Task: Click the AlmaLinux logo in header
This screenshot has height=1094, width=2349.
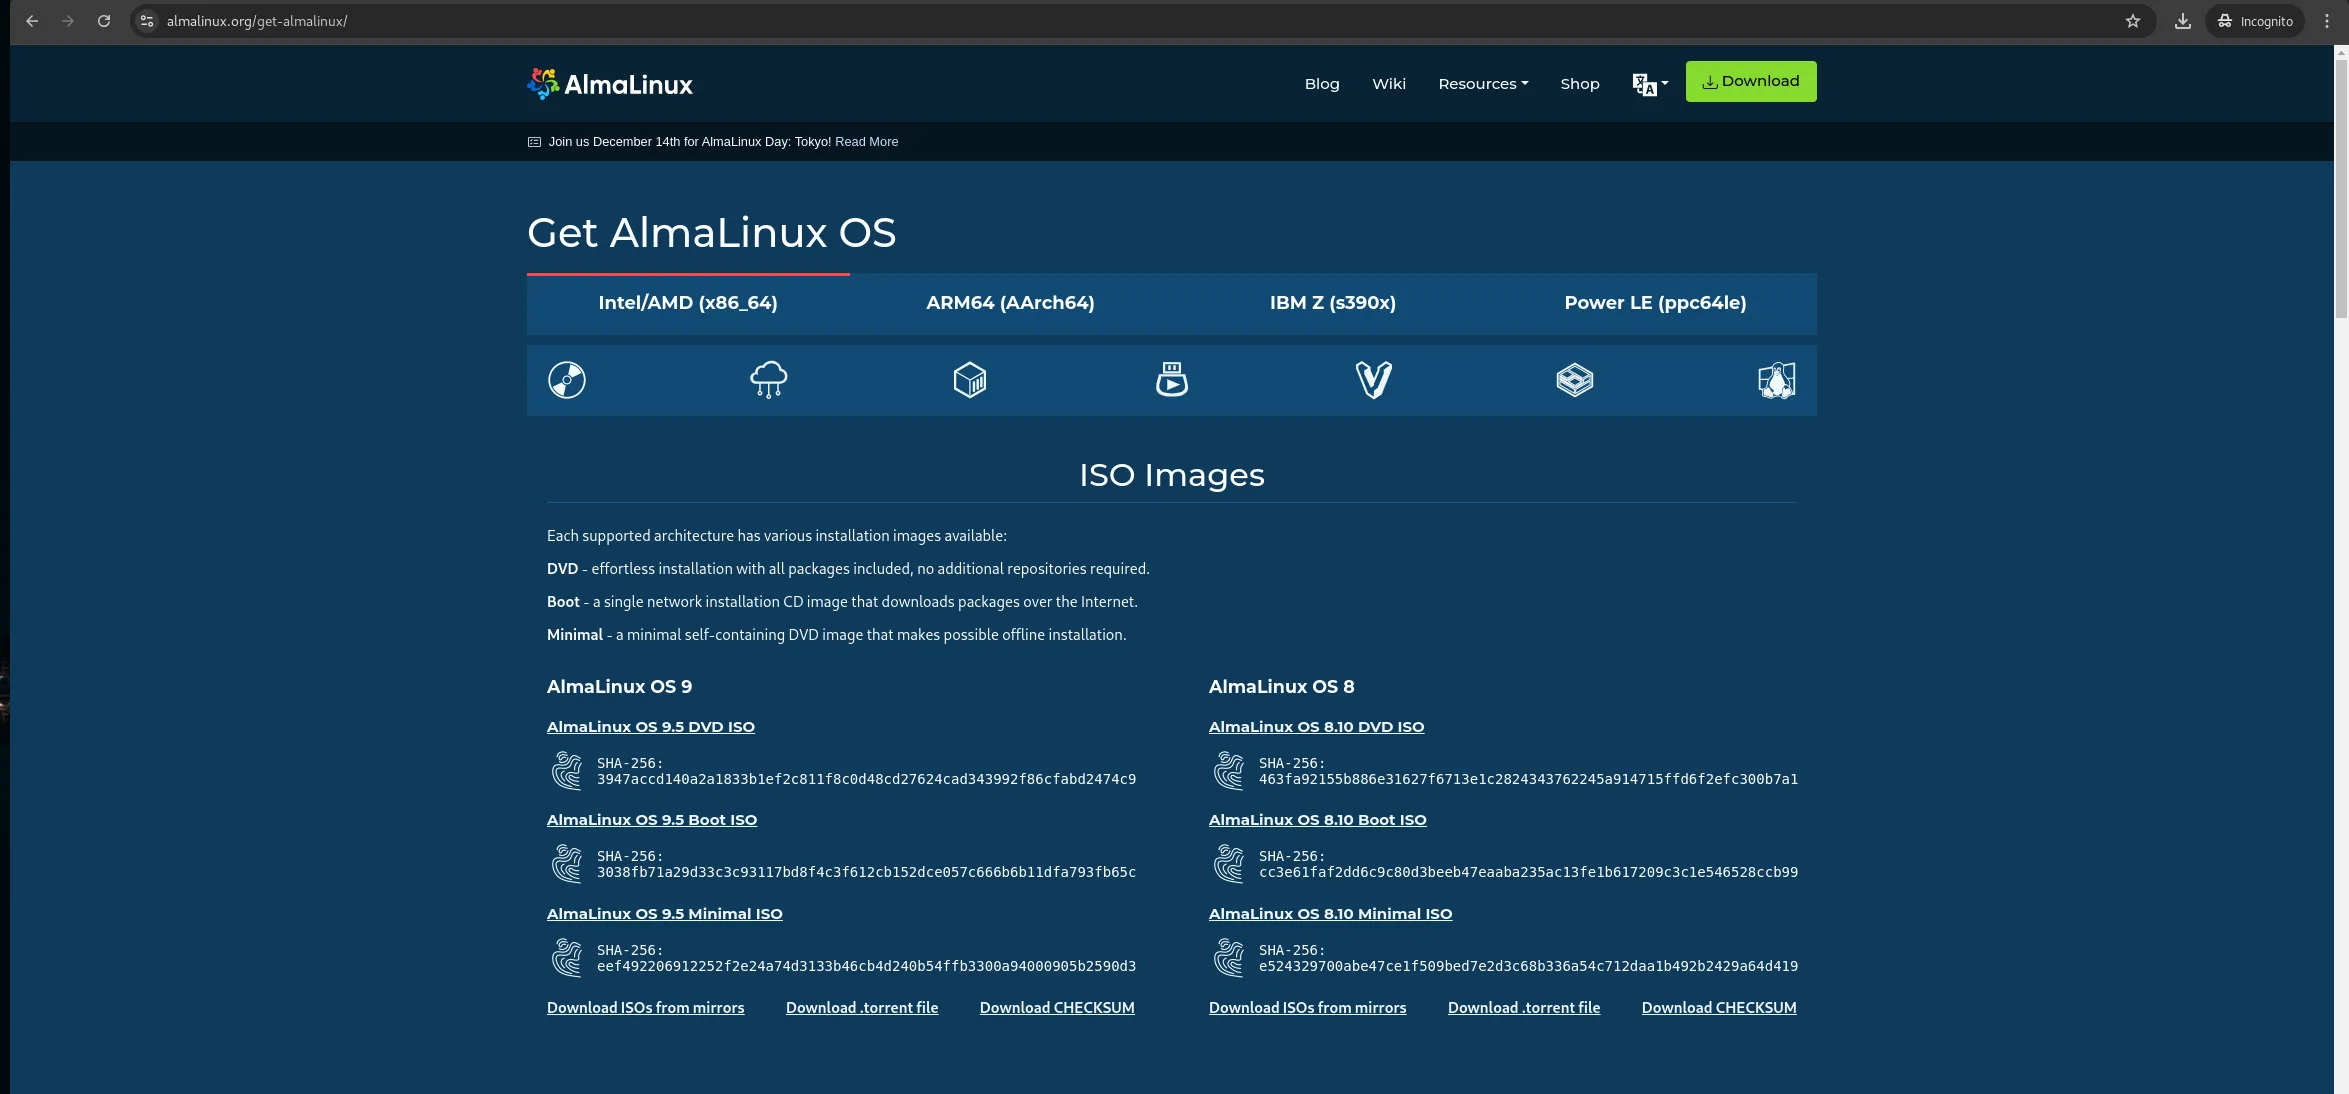Action: (x=610, y=84)
